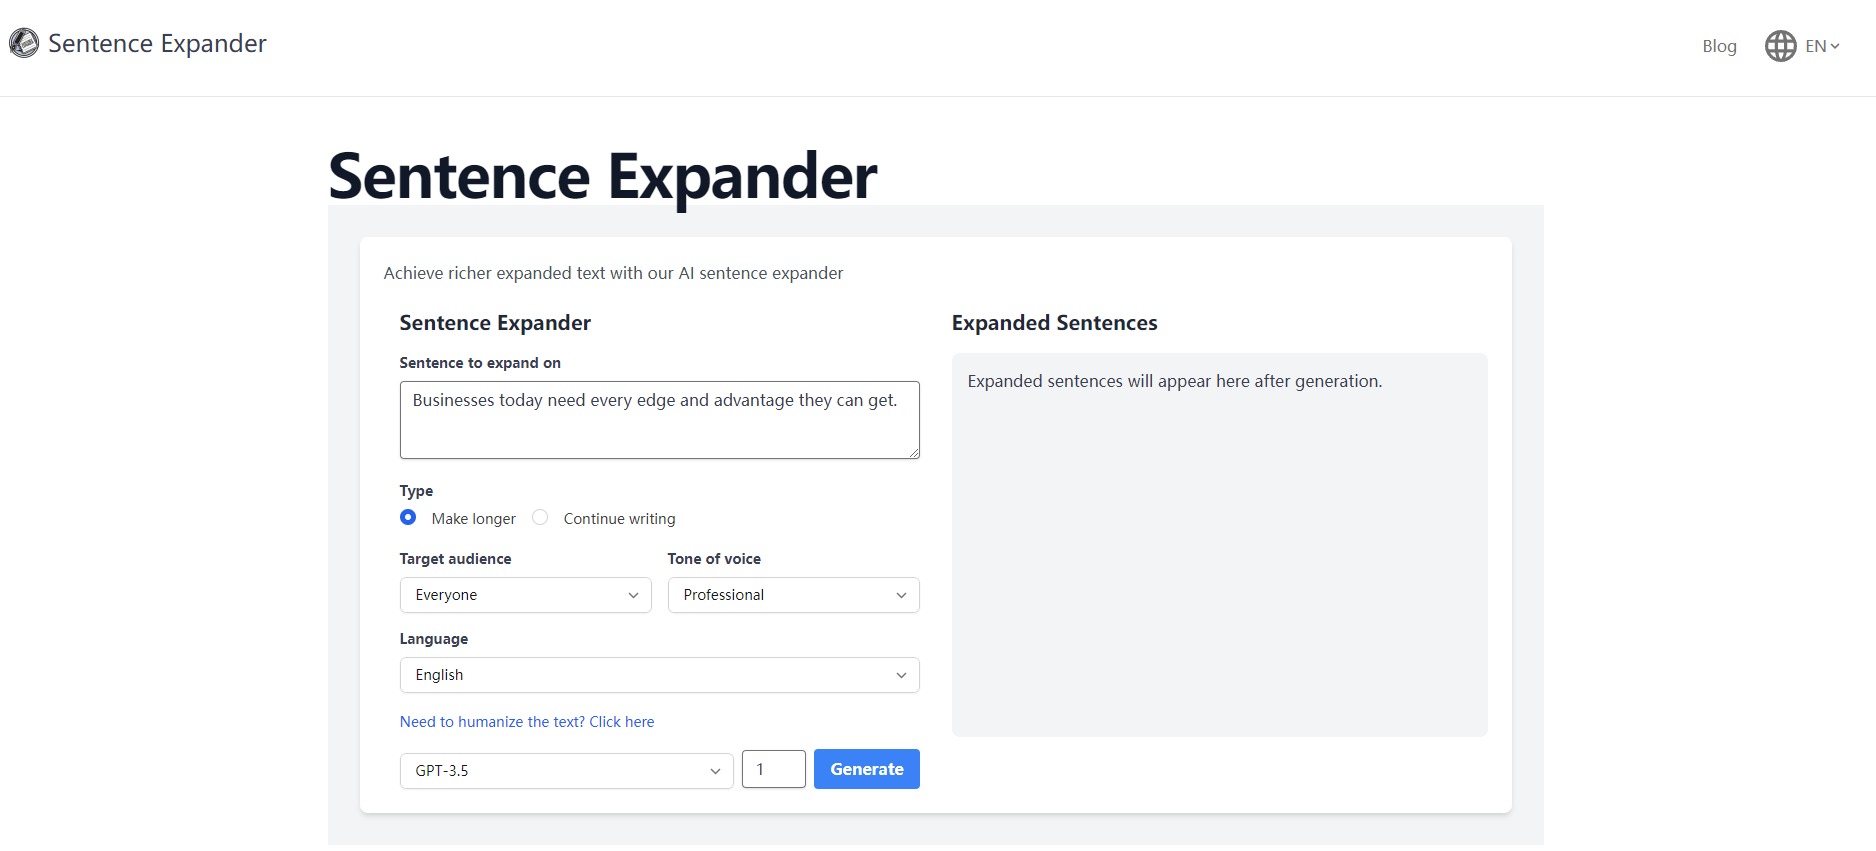Click the globe language icon
The width and height of the screenshot is (1876, 851).
(x=1780, y=46)
